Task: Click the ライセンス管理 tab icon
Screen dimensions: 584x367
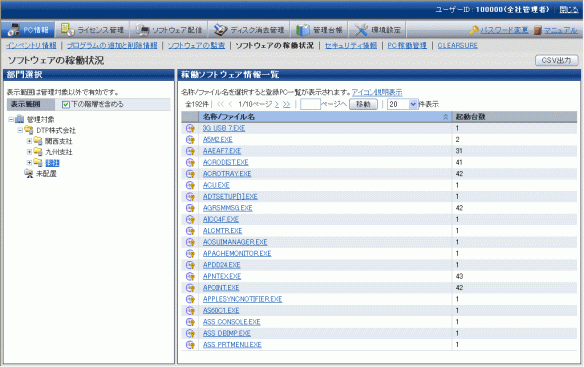Action: pos(67,29)
